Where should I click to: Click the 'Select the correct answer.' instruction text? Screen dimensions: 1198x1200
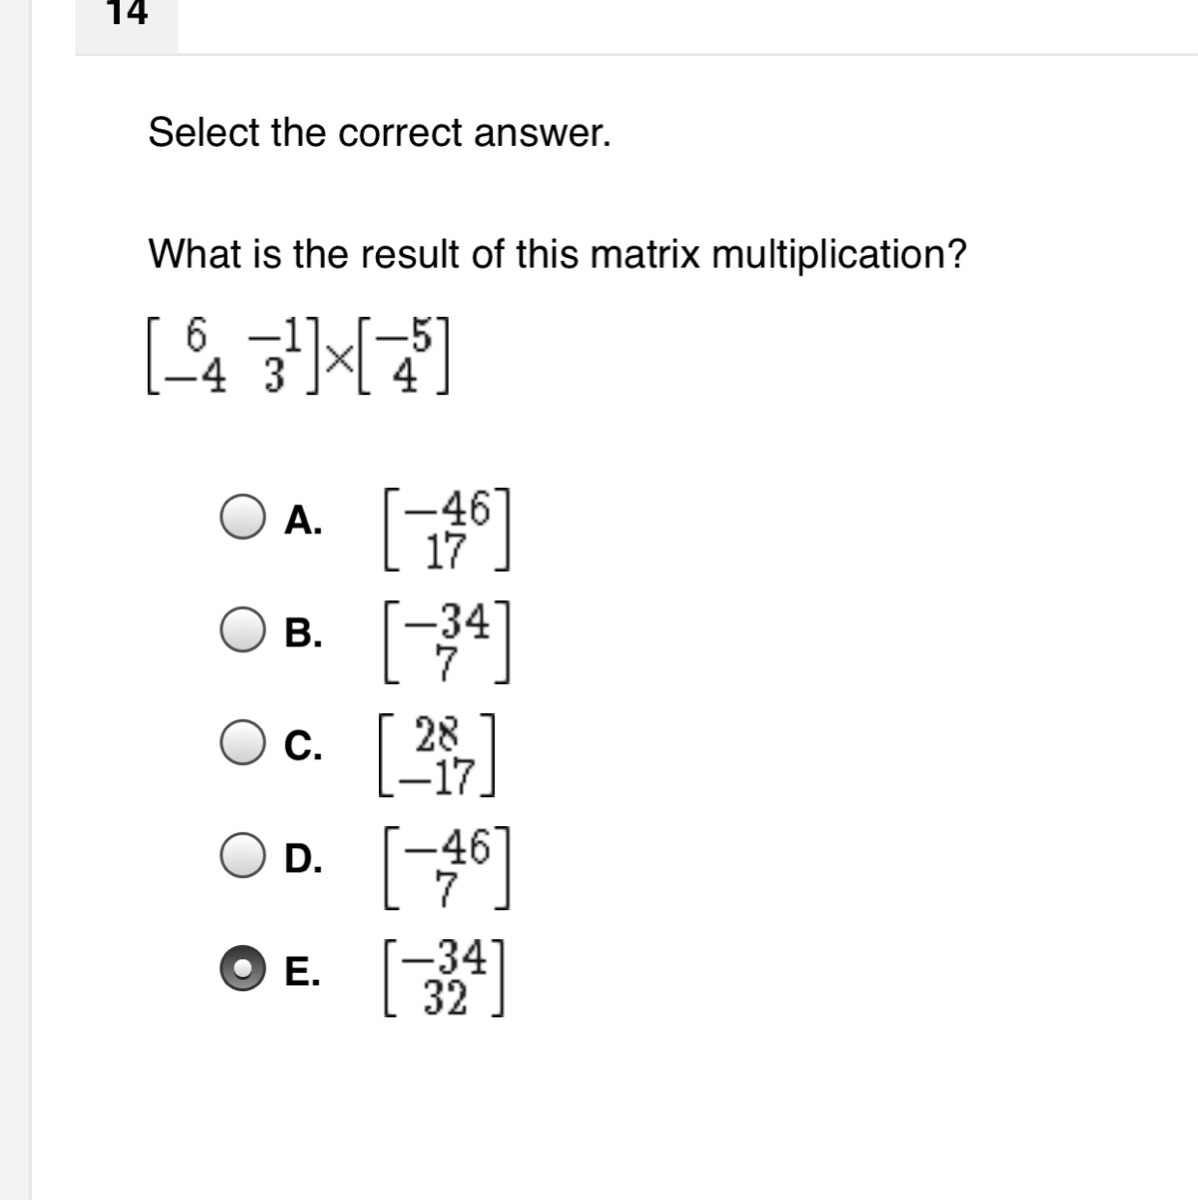(379, 132)
